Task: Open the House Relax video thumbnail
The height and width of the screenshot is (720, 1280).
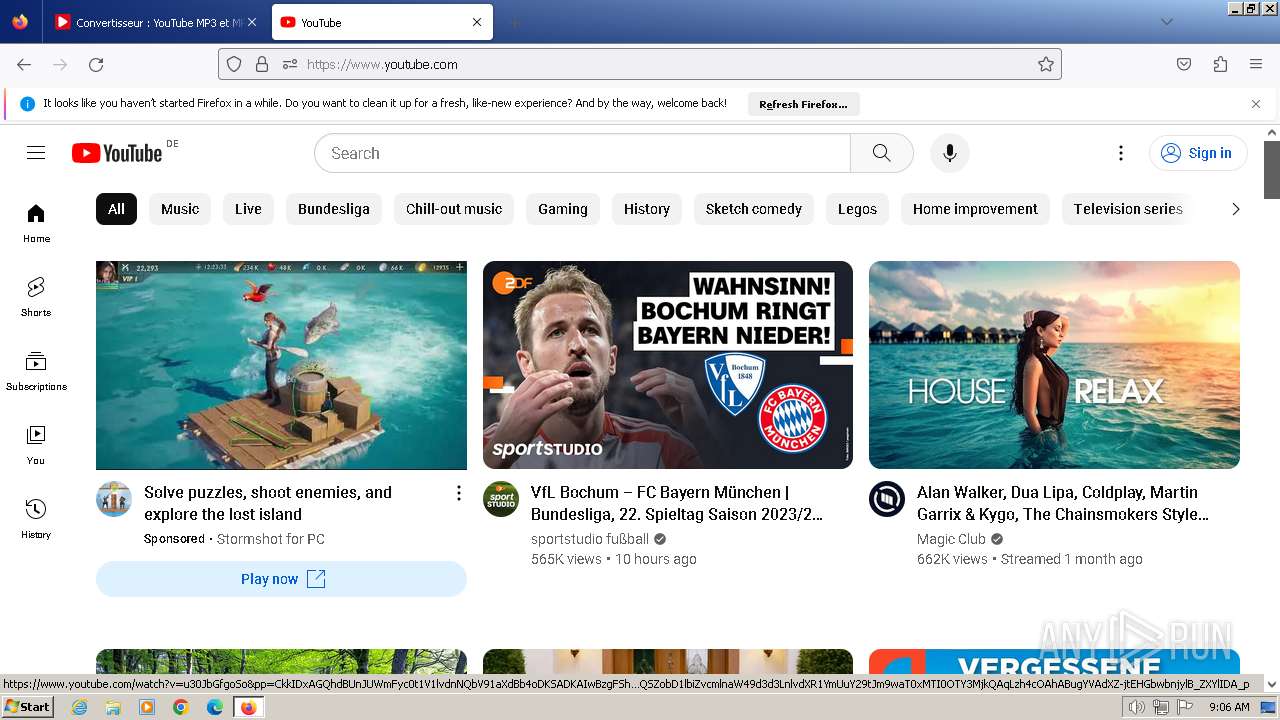Action: 1054,365
